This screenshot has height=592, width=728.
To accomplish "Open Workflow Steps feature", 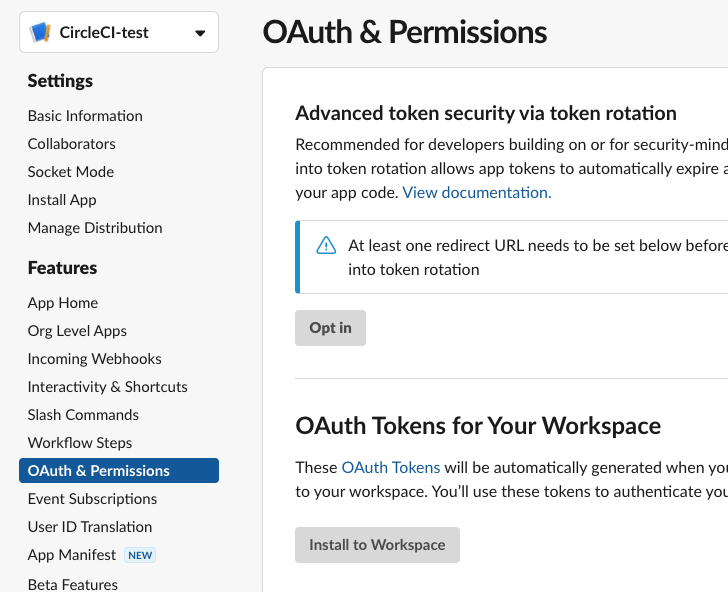I will (x=80, y=443).
